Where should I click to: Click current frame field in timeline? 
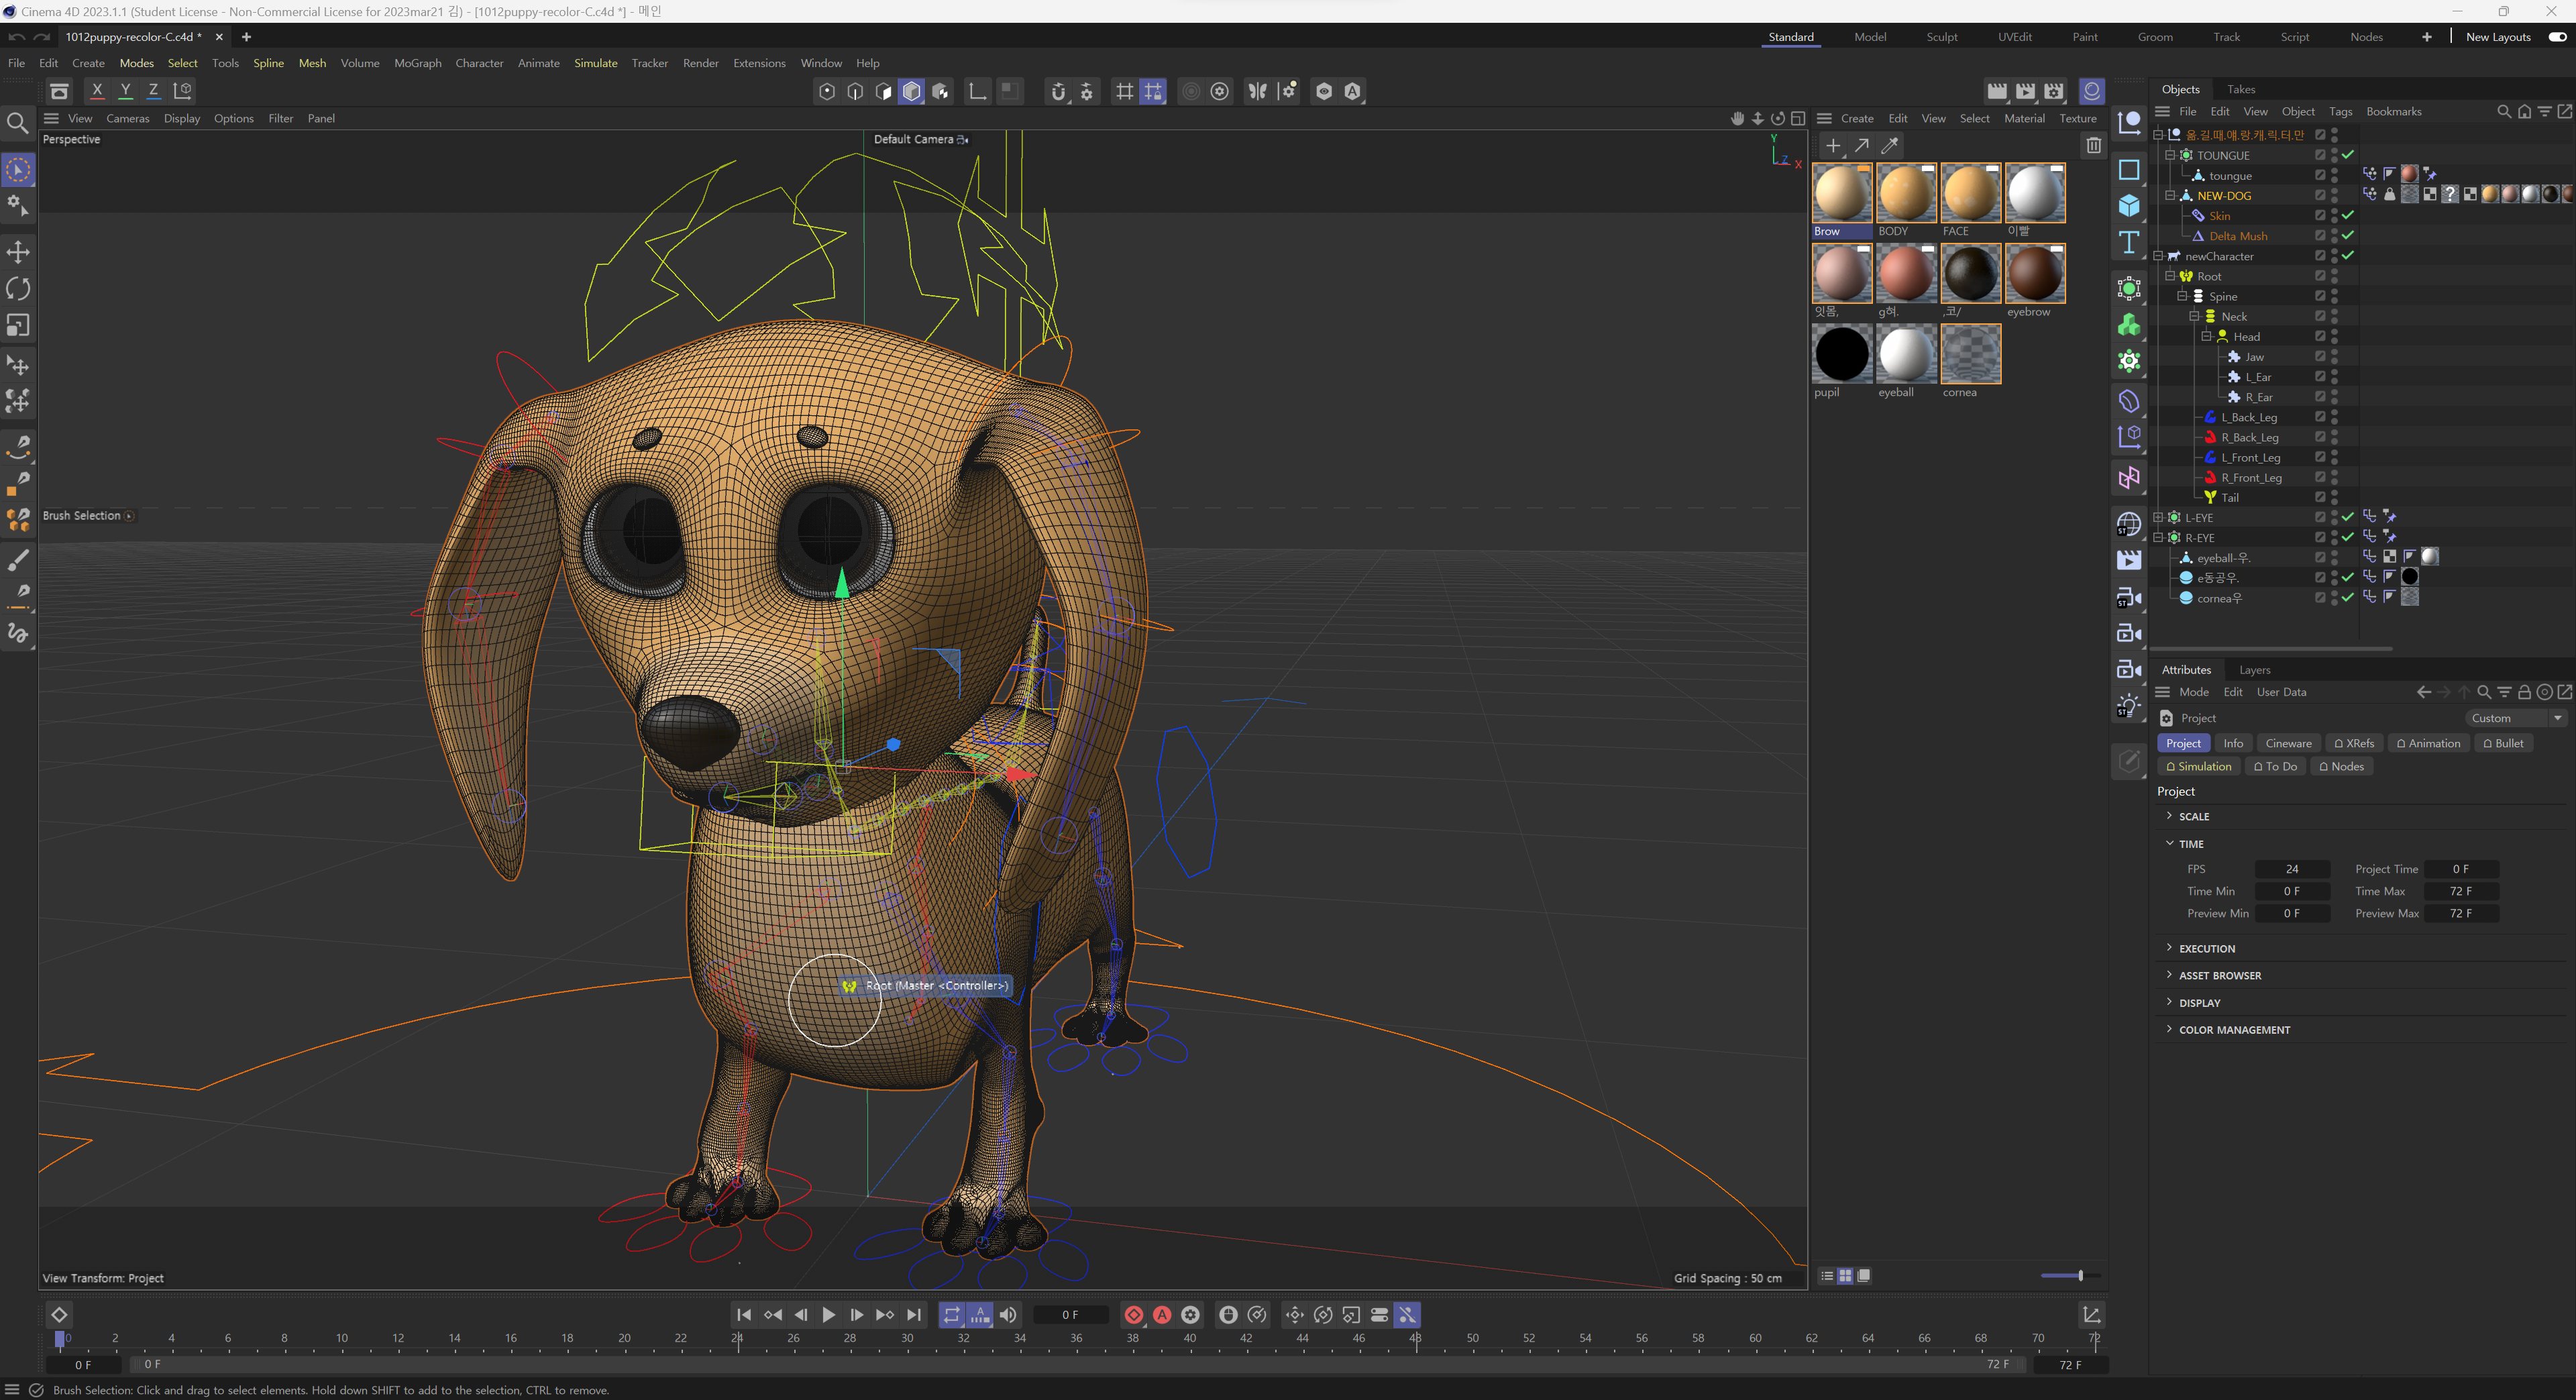click(x=1070, y=1315)
